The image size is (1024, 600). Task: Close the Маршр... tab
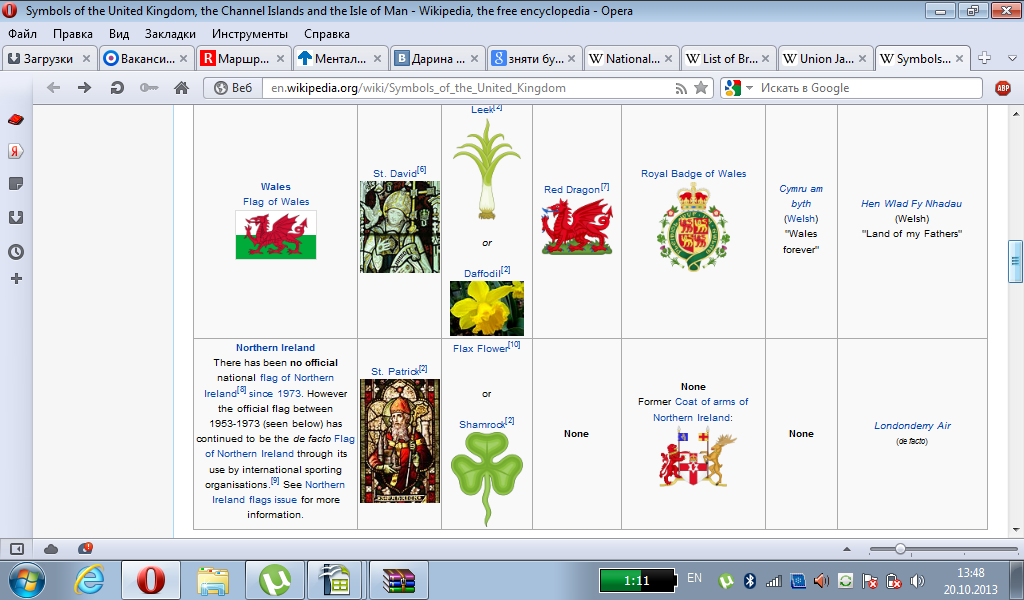[280, 59]
